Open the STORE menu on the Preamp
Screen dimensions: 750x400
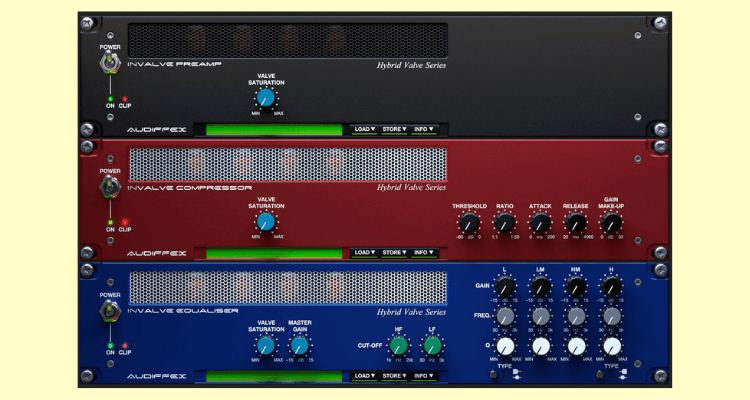[394, 129]
